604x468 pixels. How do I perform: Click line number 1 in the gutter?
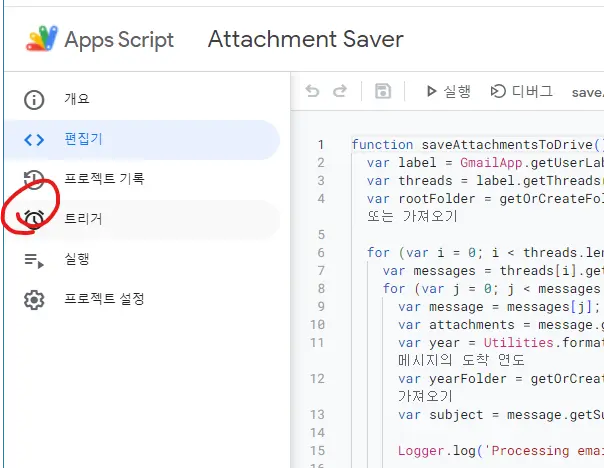click(320, 144)
